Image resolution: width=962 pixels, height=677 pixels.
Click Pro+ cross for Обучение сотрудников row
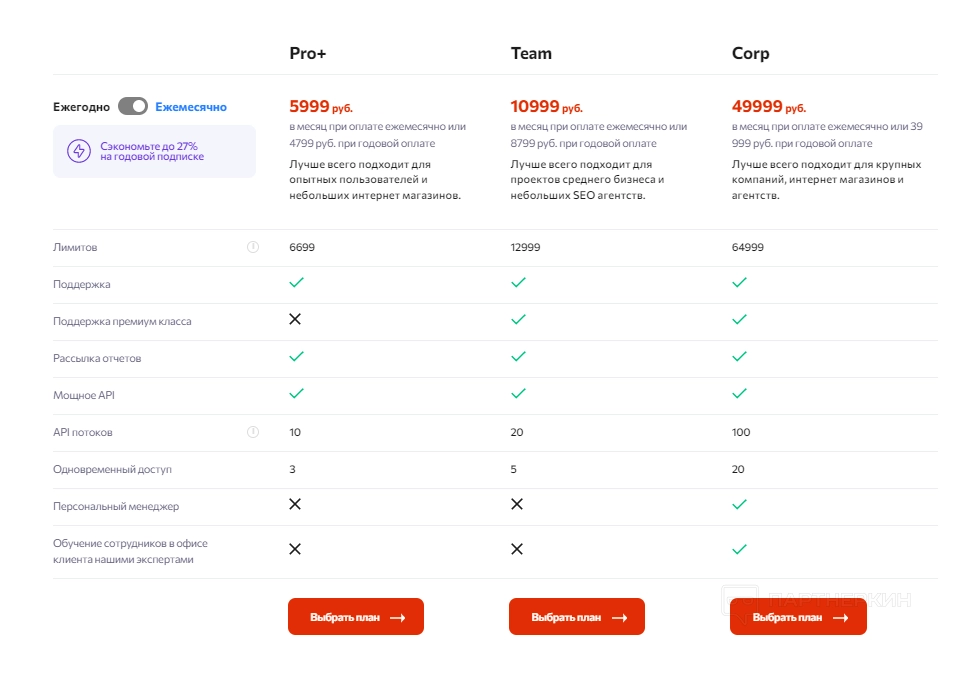pyautogui.click(x=295, y=549)
